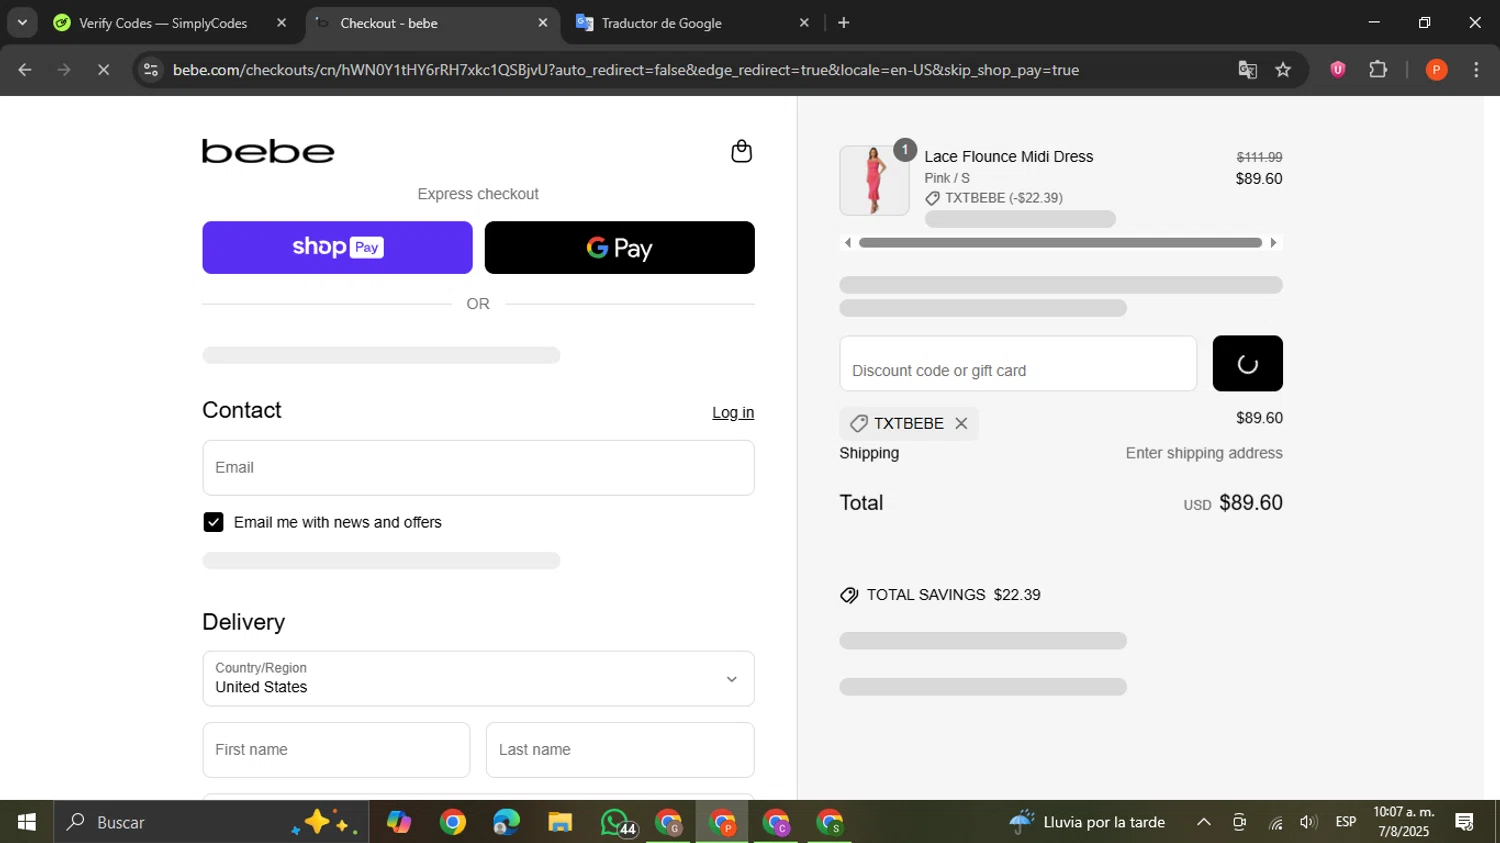Bookmark this page with the star icon
This screenshot has height=843, width=1500.
[x=1283, y=70]
